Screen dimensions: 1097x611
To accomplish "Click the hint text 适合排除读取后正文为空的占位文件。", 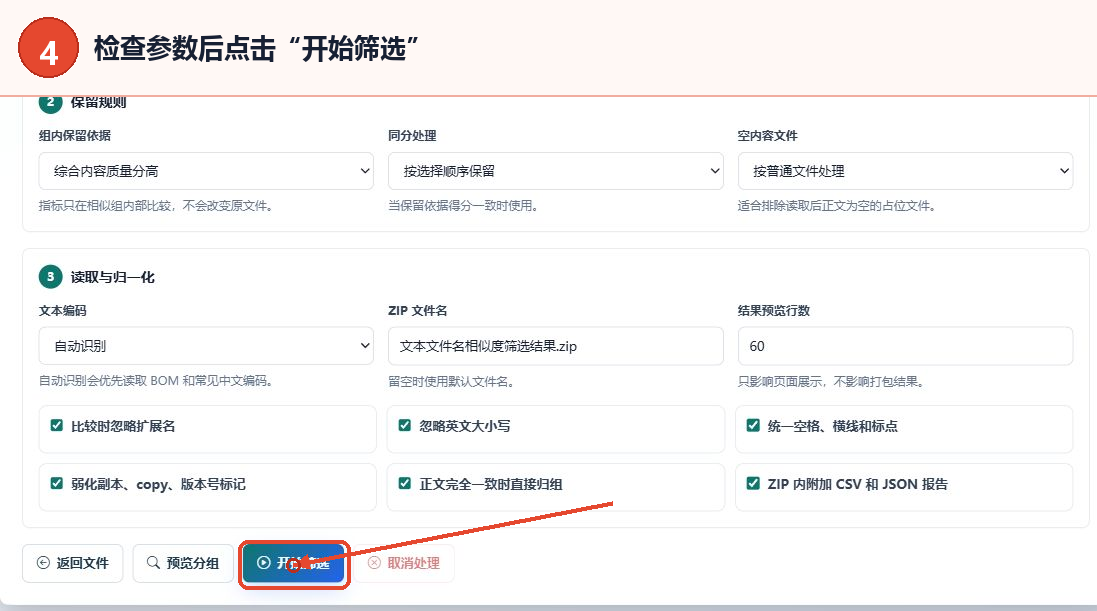I will pyautogui.click(x=837, y=206).
